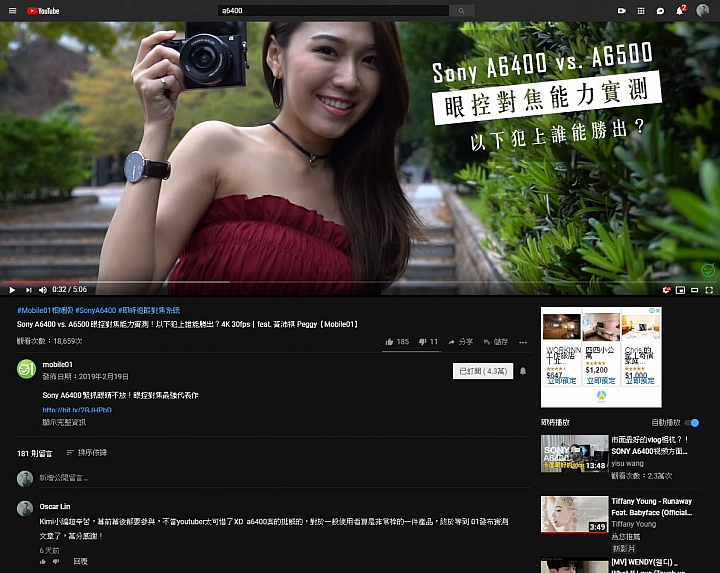Click the yisu wang channel name
Image resolution: width=720 pixels, height=573 pixels.
pos(627,463)
